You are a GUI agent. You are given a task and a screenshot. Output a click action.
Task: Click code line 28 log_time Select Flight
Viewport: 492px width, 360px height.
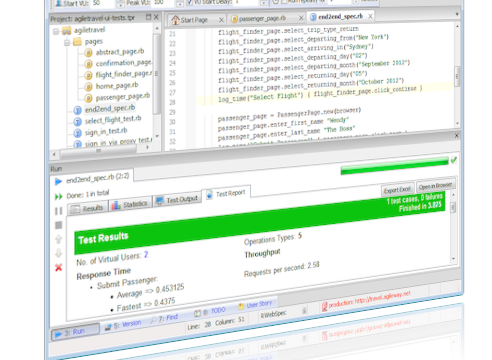tap(320, 93)
